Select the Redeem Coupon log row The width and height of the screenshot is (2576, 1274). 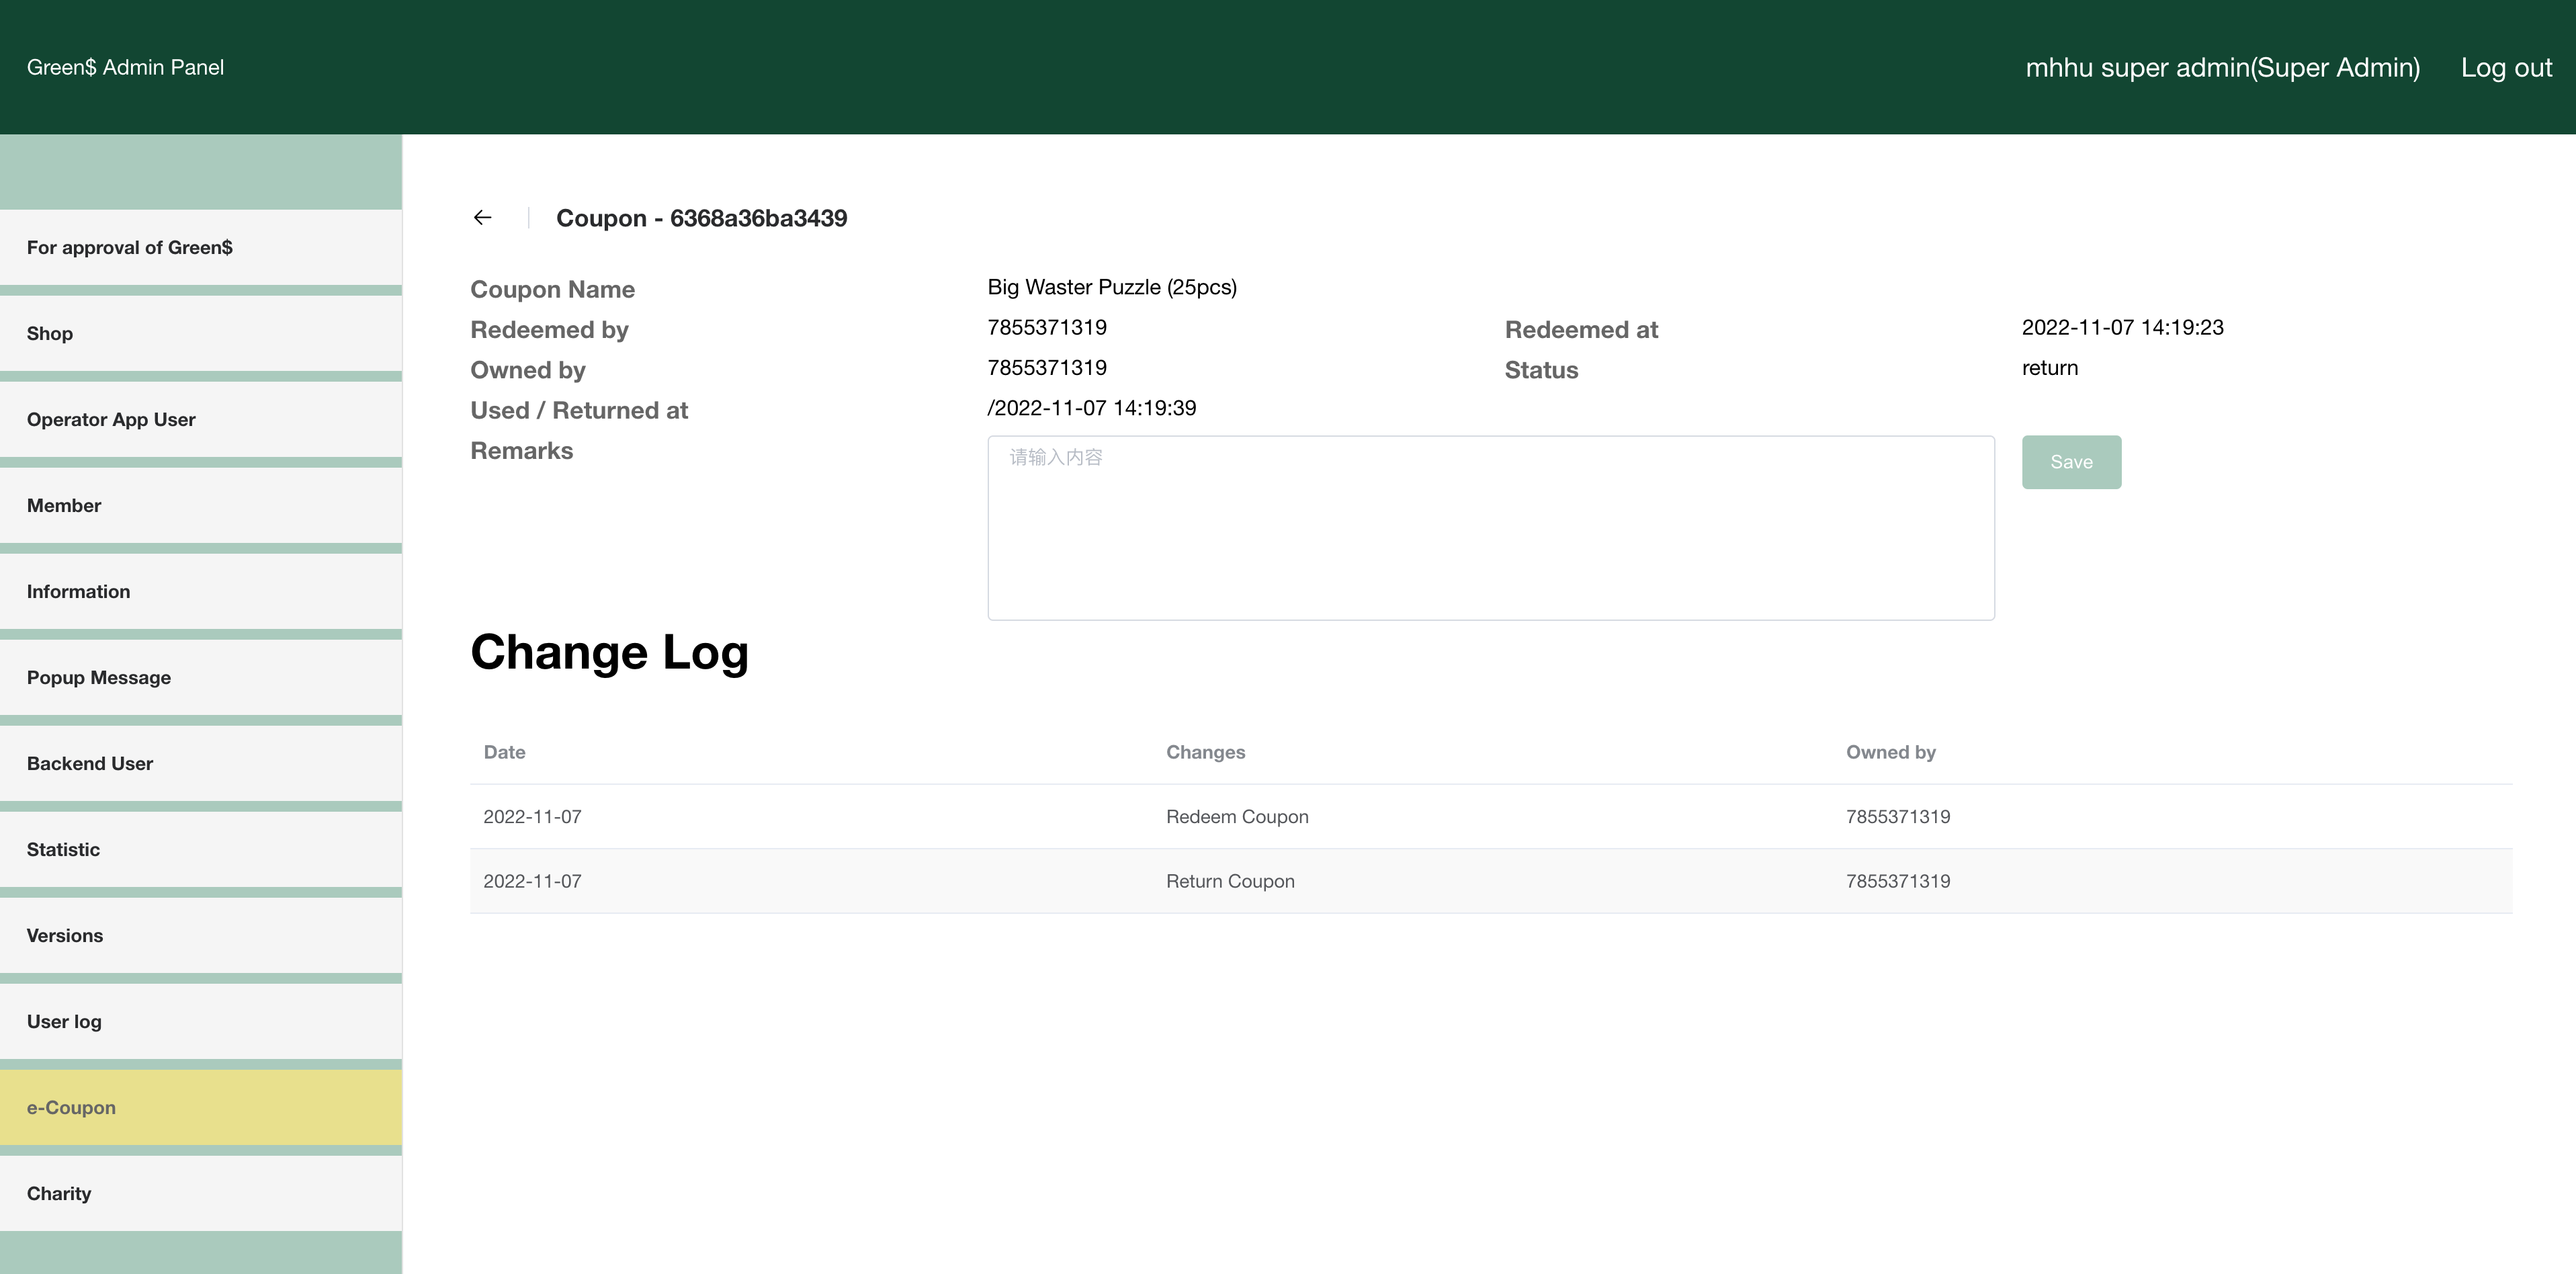point(1236,817)
